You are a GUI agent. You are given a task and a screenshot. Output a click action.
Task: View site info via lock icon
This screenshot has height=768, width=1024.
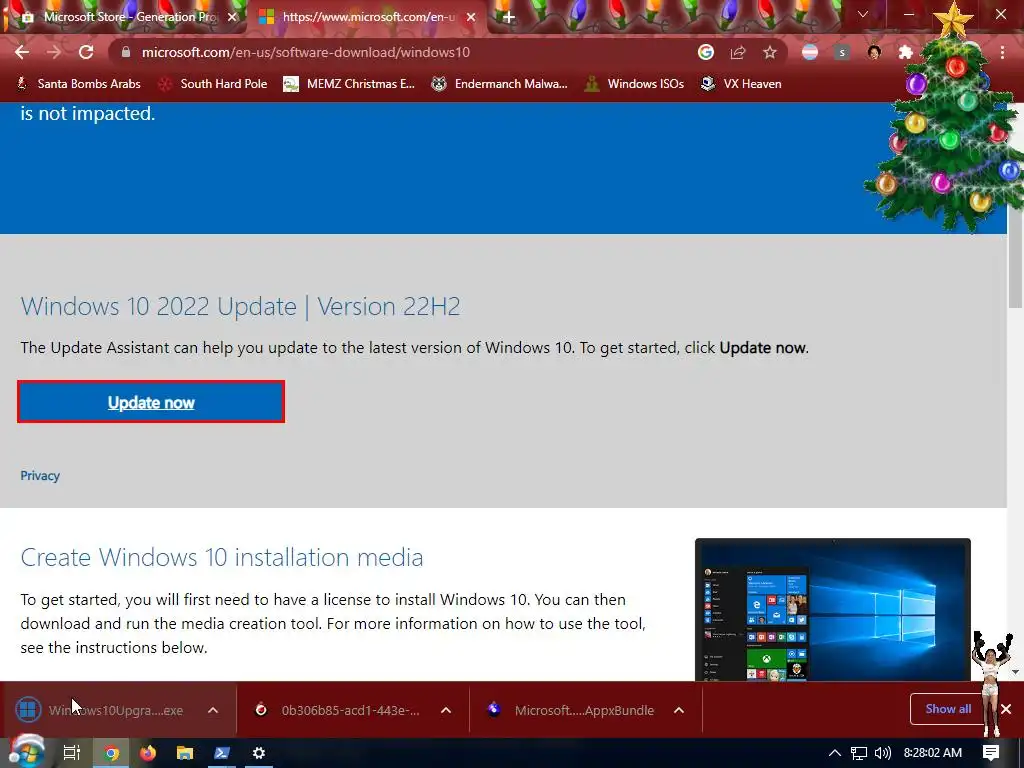pos(126,52)
